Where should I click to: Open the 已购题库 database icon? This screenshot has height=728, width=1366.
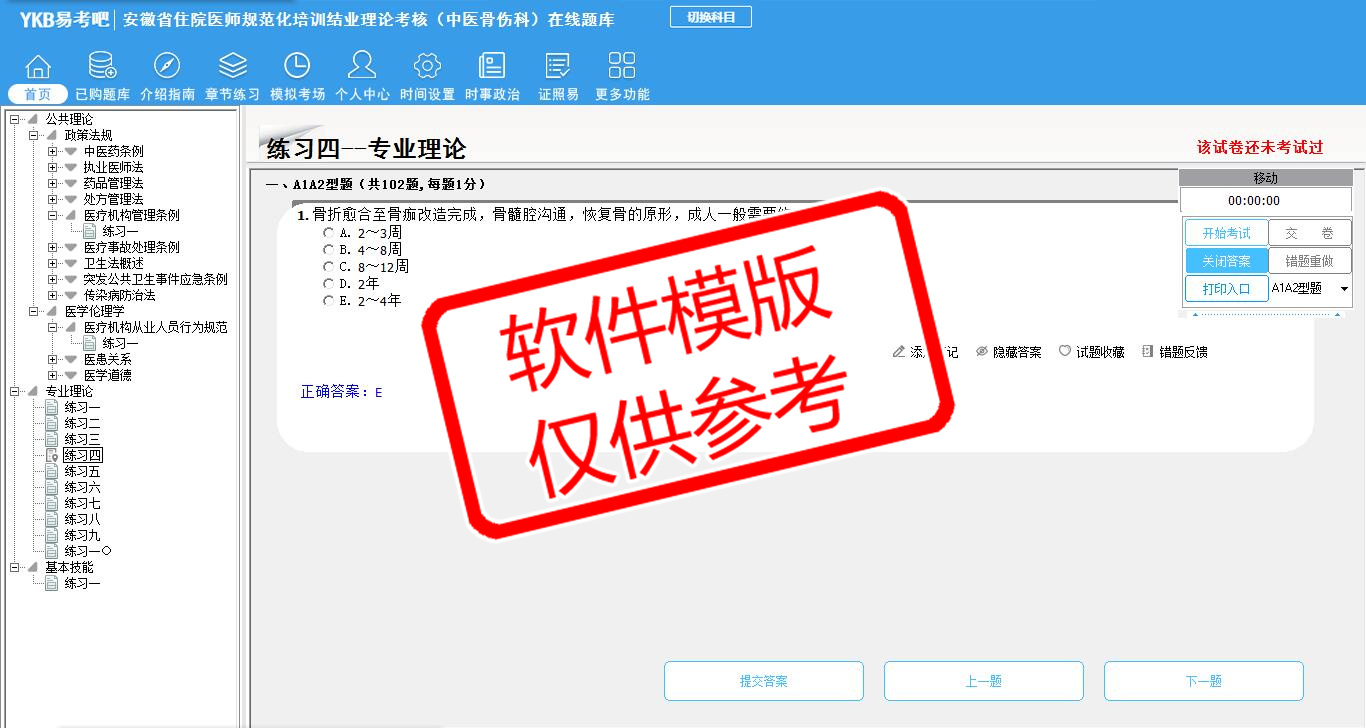pos(102,67)
